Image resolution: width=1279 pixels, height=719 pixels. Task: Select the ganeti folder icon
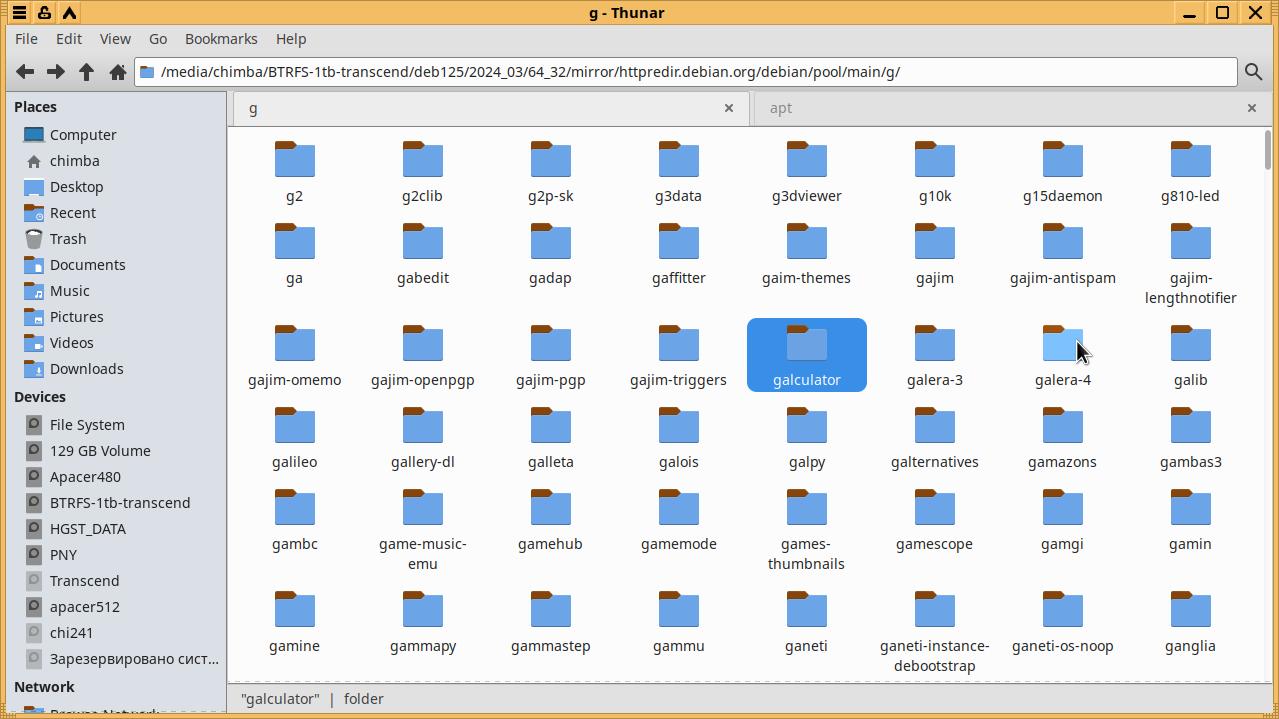pos(807,610)
